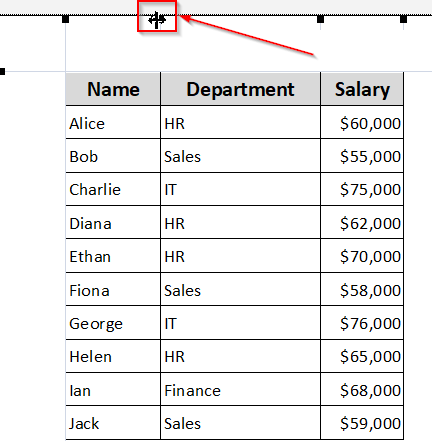Click Charlie's $75,000 salary cell

click(x=362, y=189)
